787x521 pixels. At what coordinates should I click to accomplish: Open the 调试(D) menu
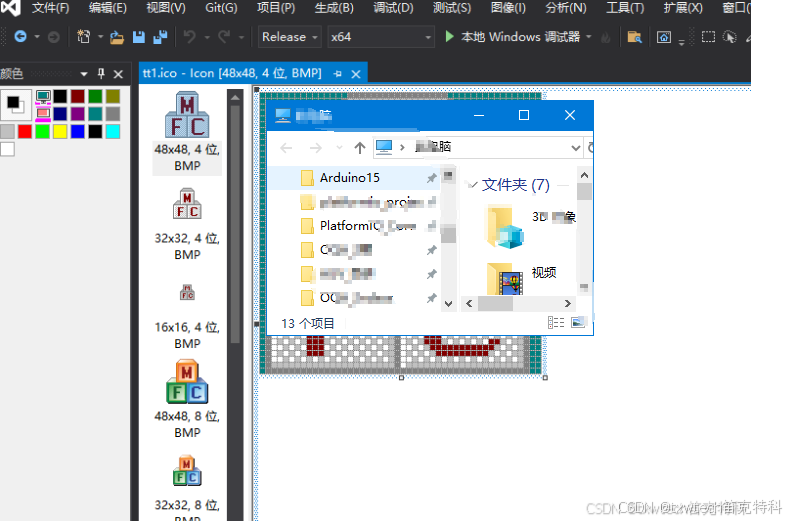click(x=393, y=8)
